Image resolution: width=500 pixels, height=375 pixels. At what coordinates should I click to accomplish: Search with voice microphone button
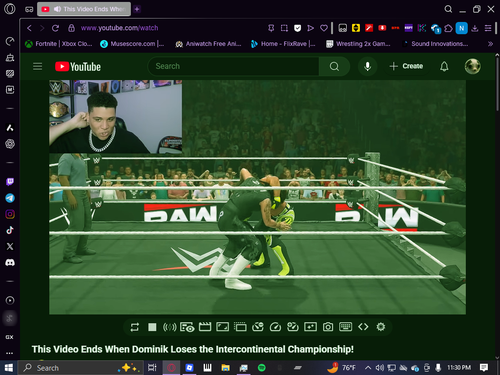(x=367, y=66)
